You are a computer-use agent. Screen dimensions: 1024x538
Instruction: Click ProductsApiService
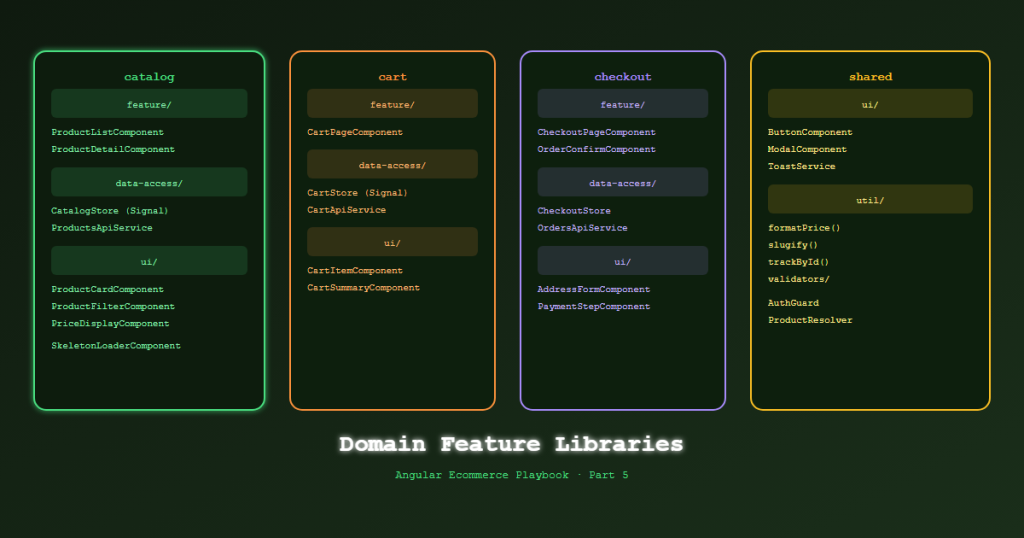tap(102, 228)
